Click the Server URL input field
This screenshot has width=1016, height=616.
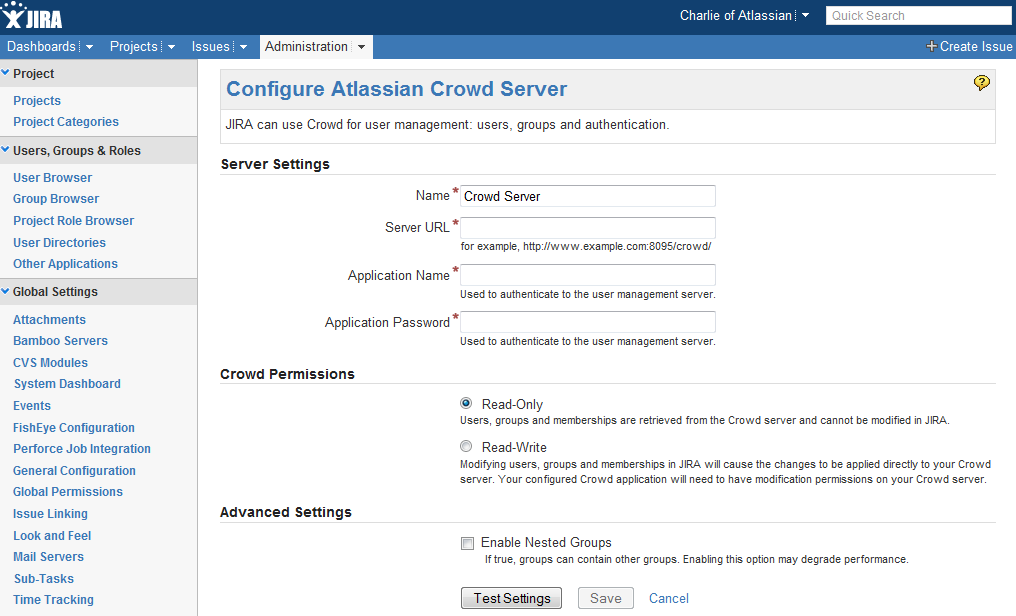point(588,228)
